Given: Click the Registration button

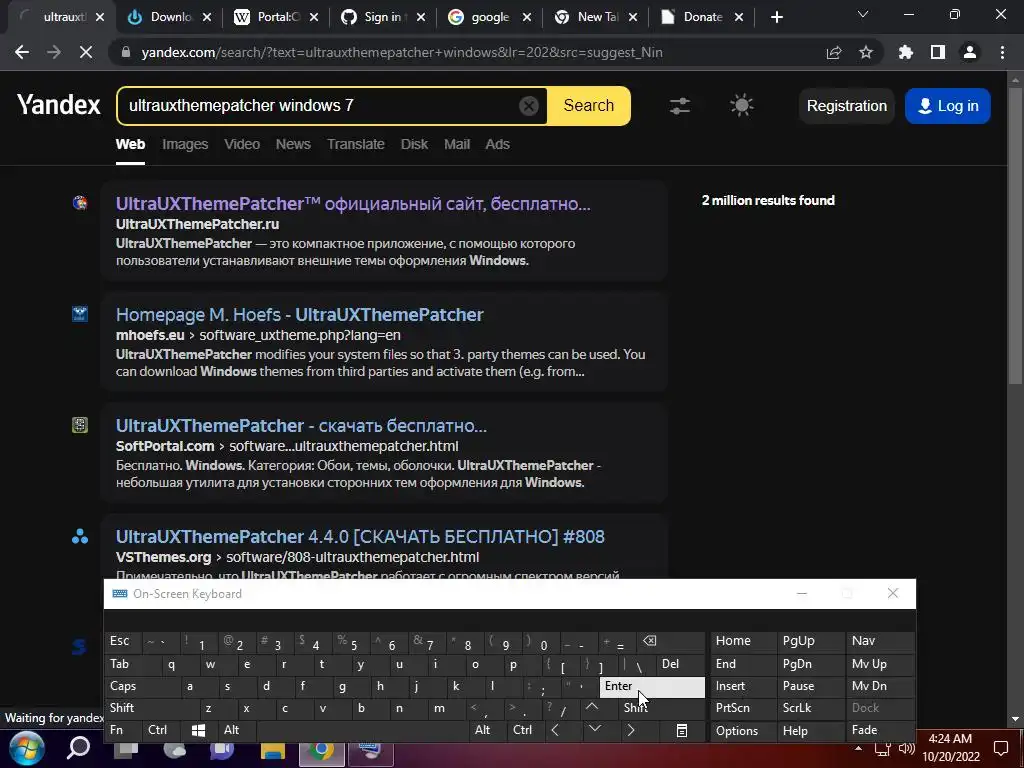Looking at the screenshot, I should click(846, 106).
